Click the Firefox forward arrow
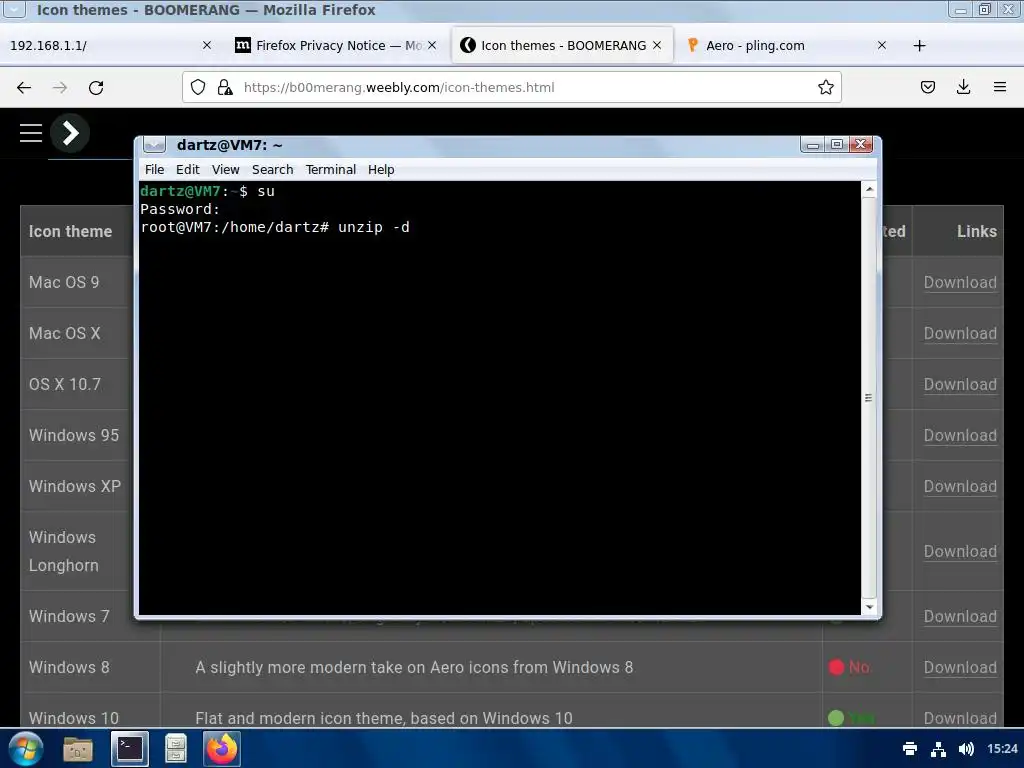Viewport: 1024px width, 768px height. click(x=60, y=88)
